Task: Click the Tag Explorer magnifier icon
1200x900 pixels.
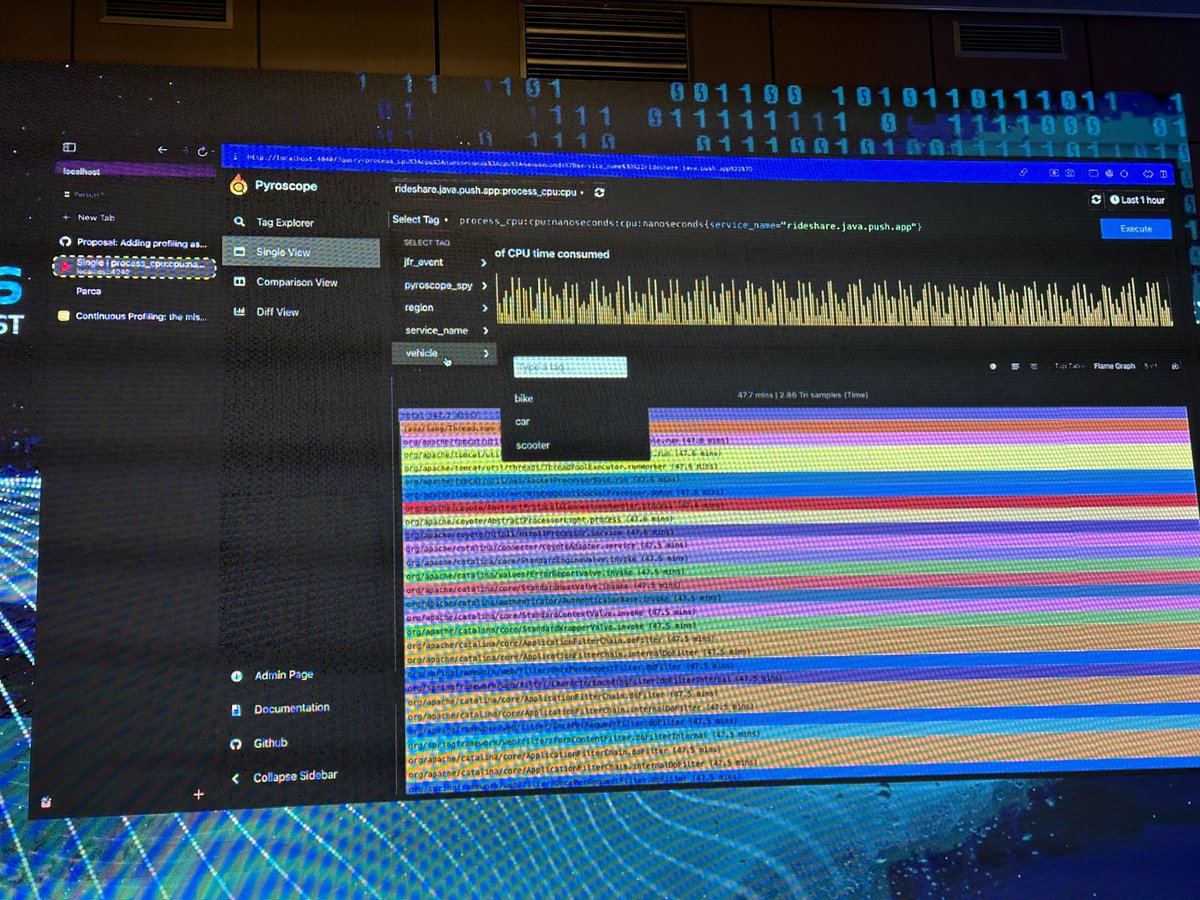Action: (239, 222)
